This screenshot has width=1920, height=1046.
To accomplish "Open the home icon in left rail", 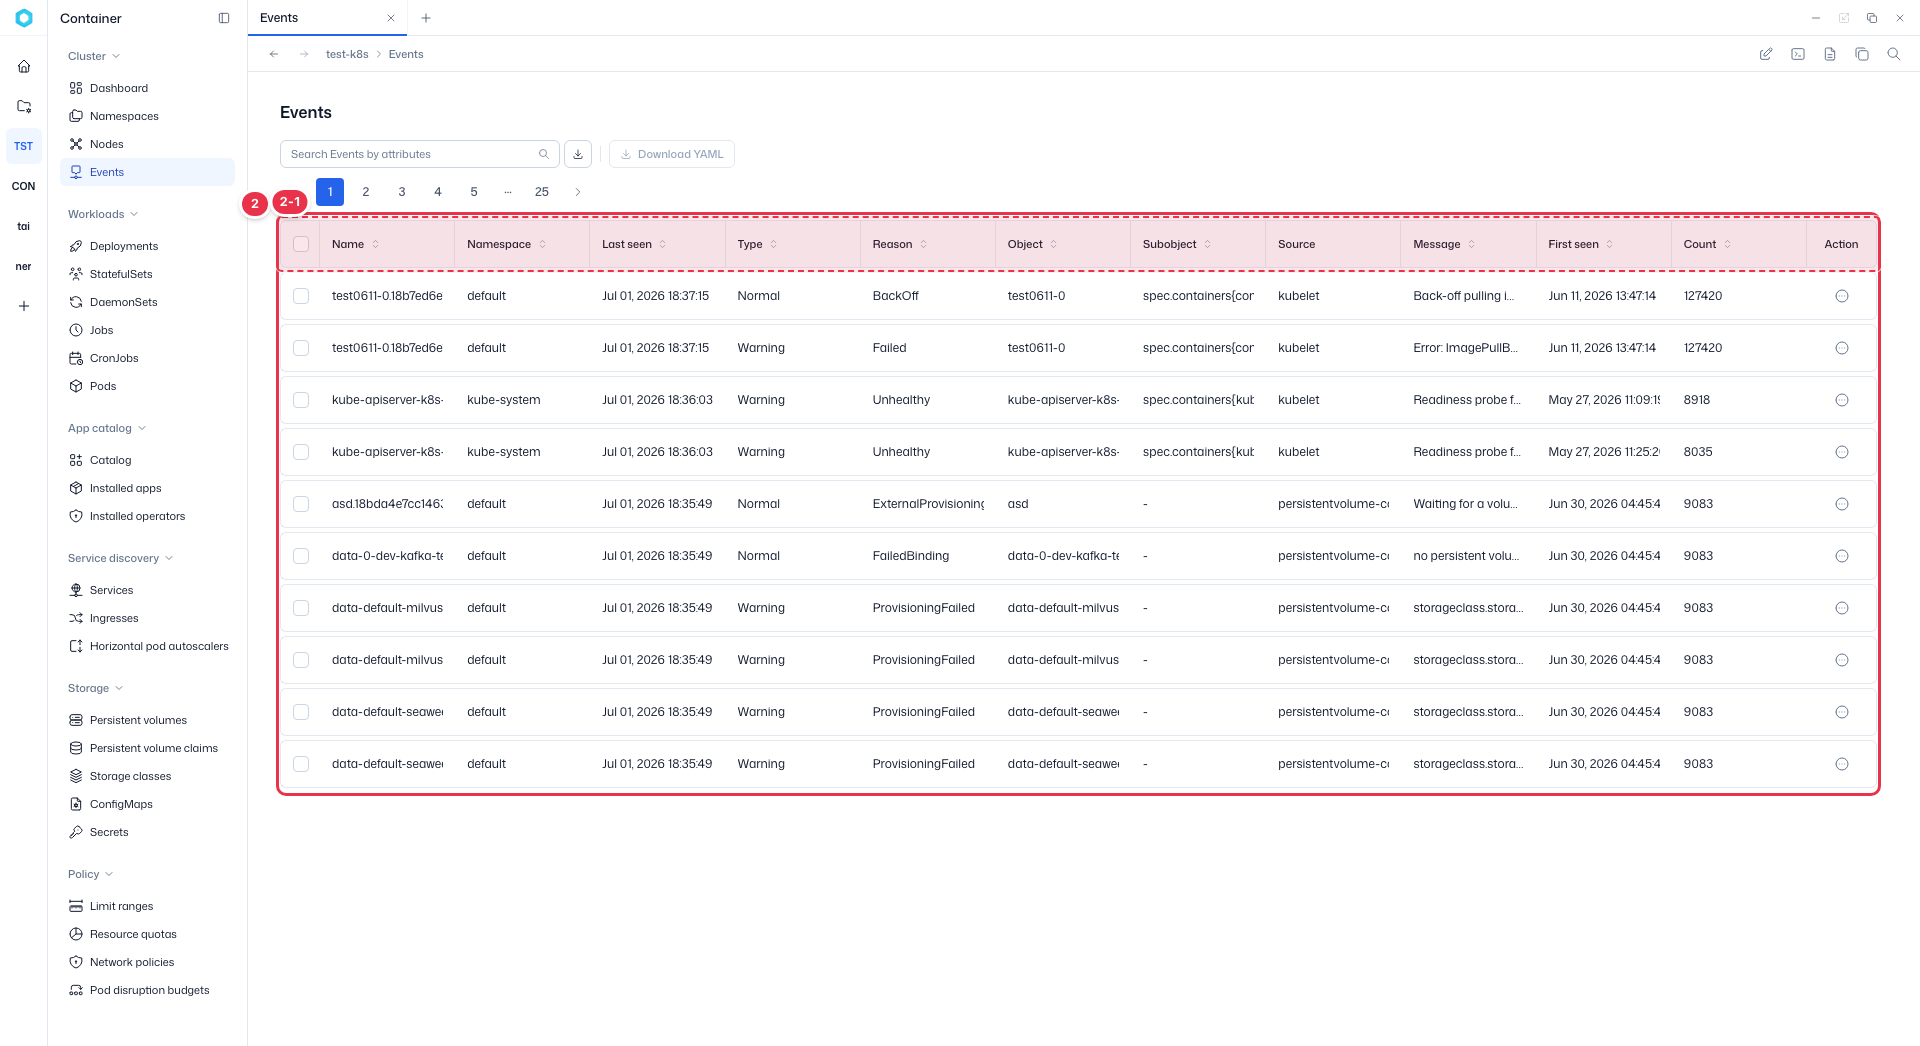I will click(x=24, y=66).
